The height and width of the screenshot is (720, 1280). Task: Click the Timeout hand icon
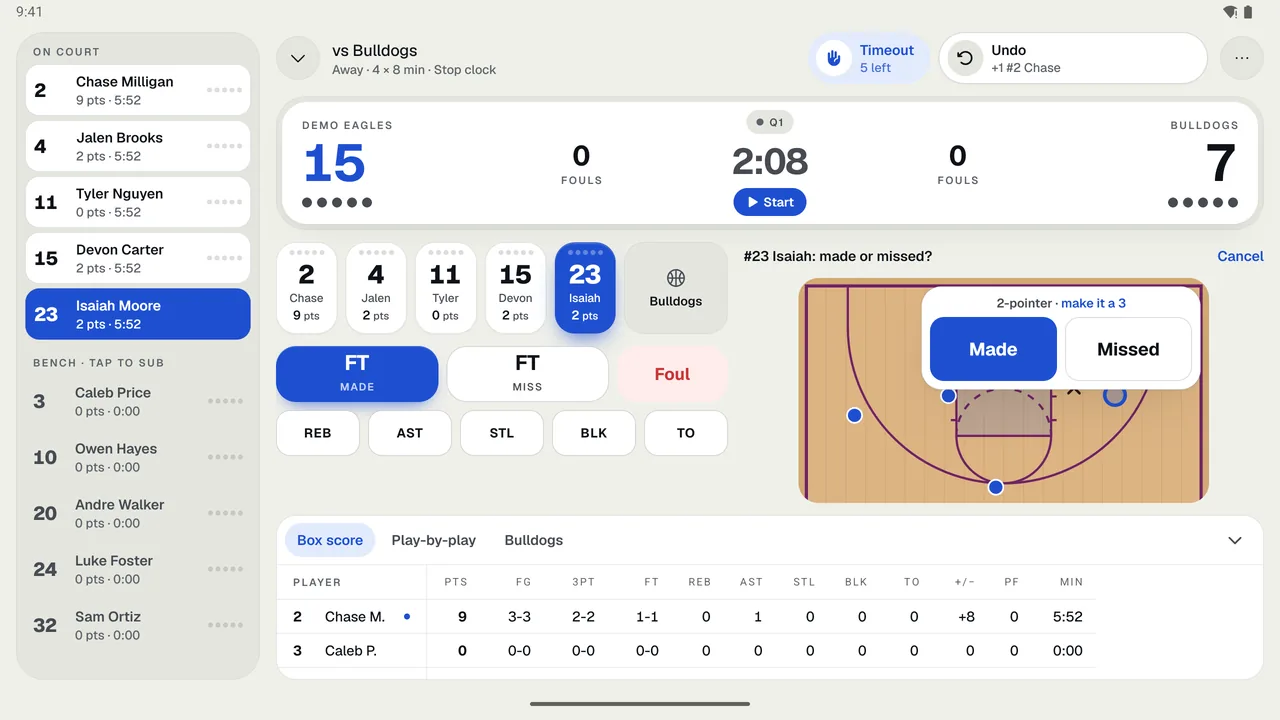[833, 58]
